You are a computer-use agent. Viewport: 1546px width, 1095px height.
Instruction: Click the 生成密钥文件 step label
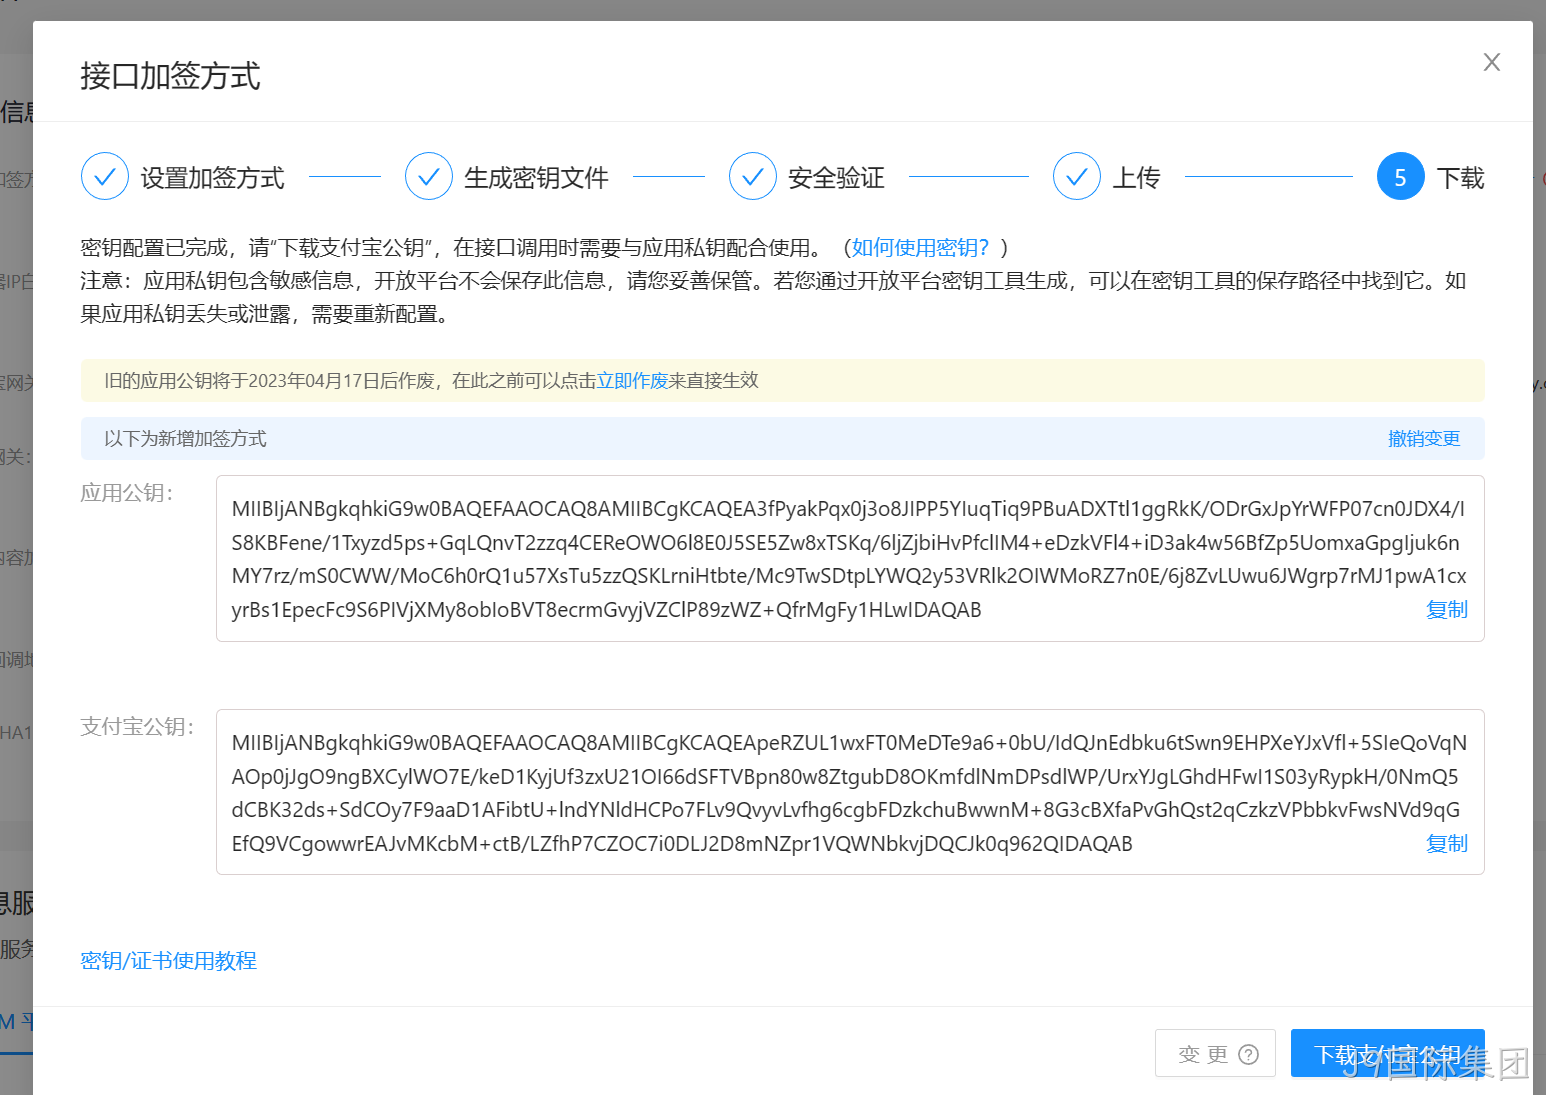536,178
